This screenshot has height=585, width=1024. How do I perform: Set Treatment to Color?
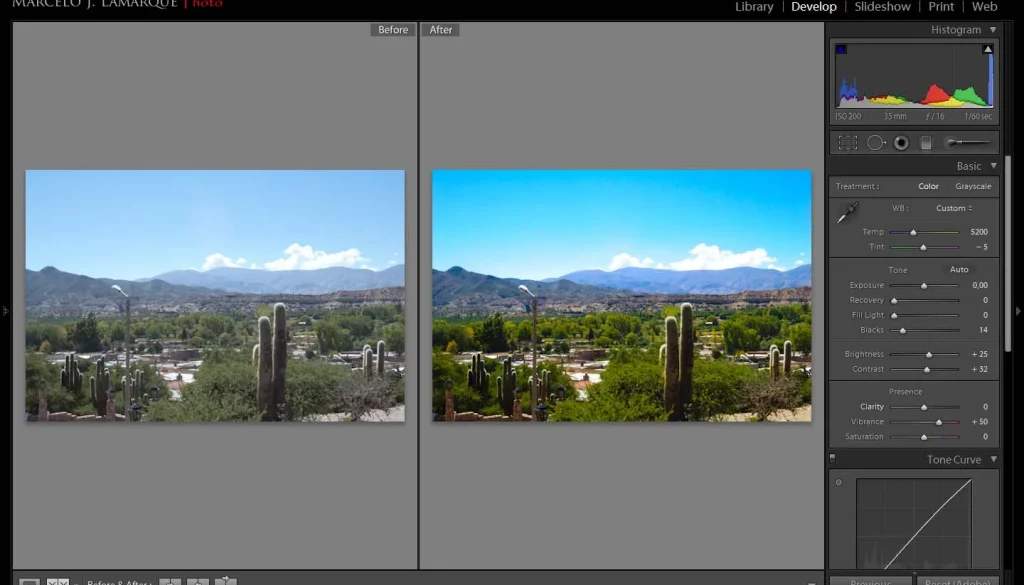[x=928, y=186]
